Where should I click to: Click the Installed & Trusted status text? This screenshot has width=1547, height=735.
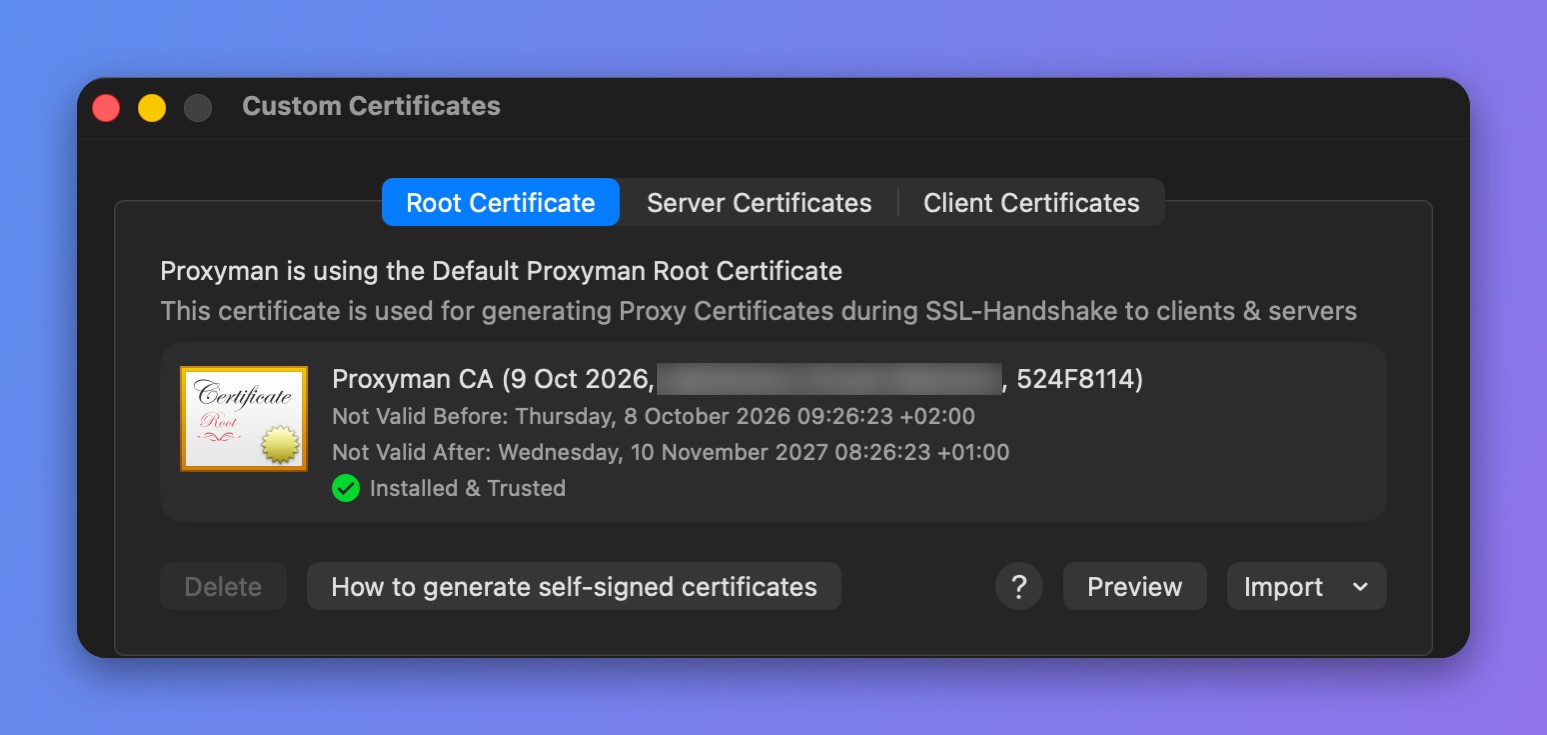pos(468,488)
